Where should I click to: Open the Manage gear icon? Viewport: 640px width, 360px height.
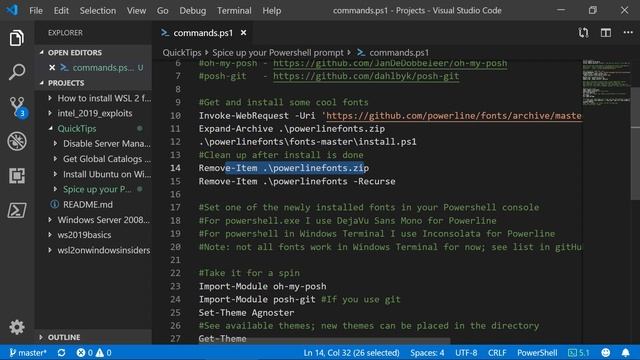[17, 327]
